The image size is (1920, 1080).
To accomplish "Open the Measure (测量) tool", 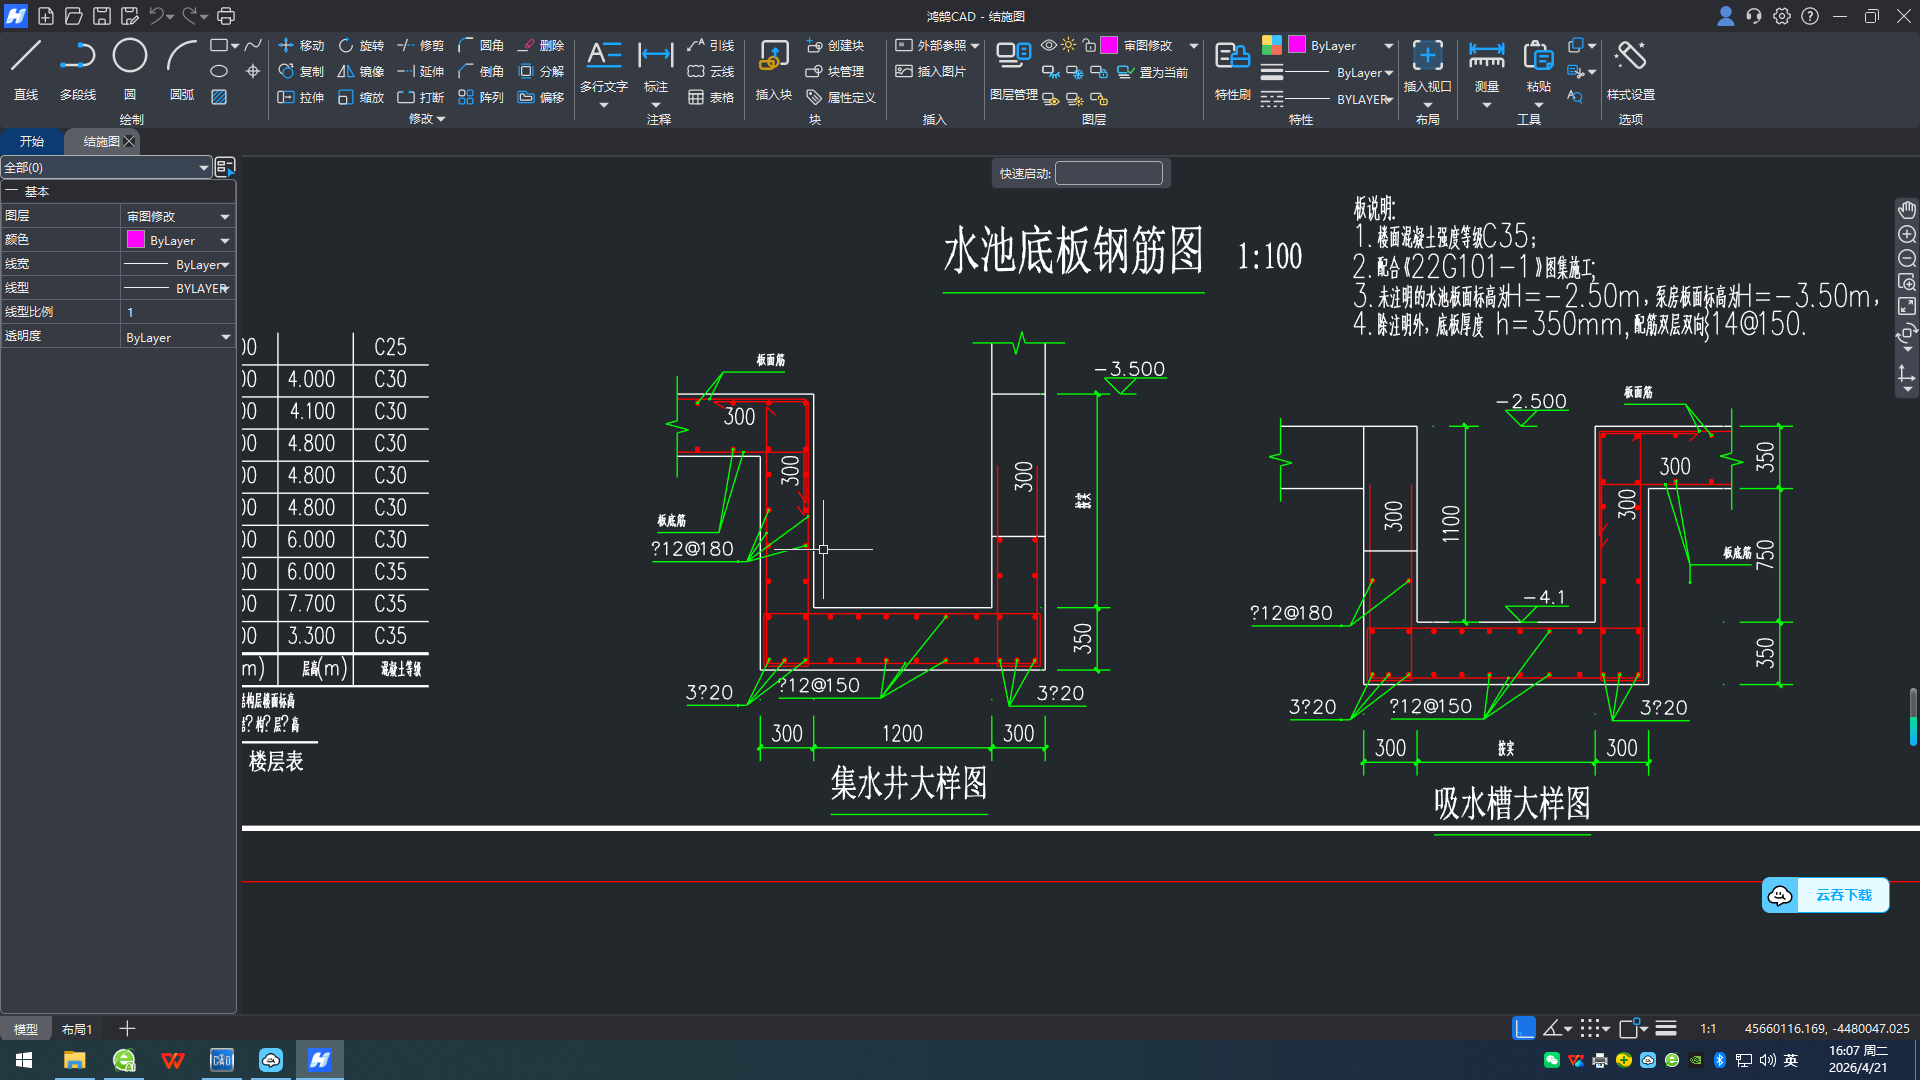I will pos(1486,68).
